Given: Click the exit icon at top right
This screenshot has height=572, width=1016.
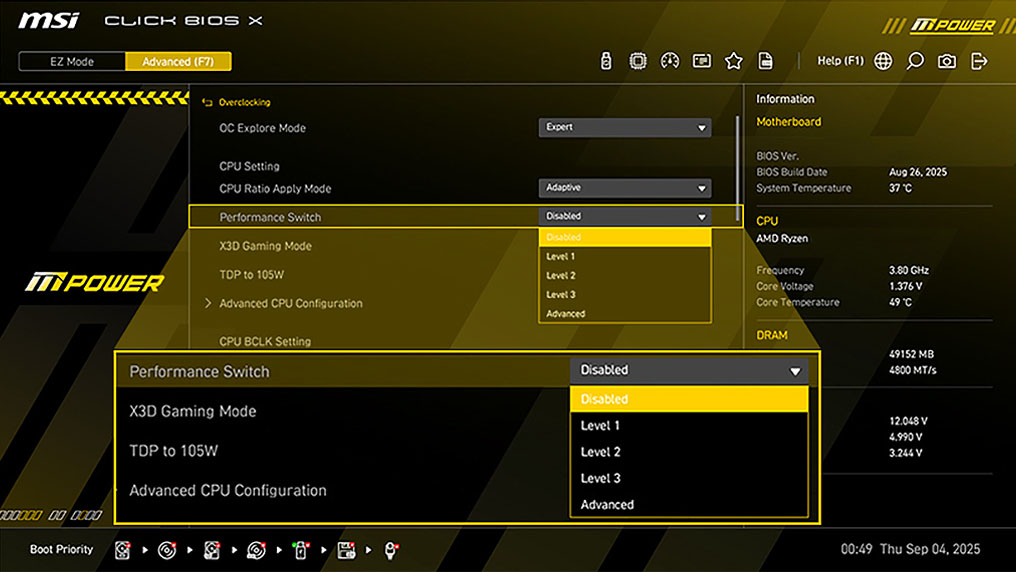Looking at the screenshot, I should tap(979, 61).
